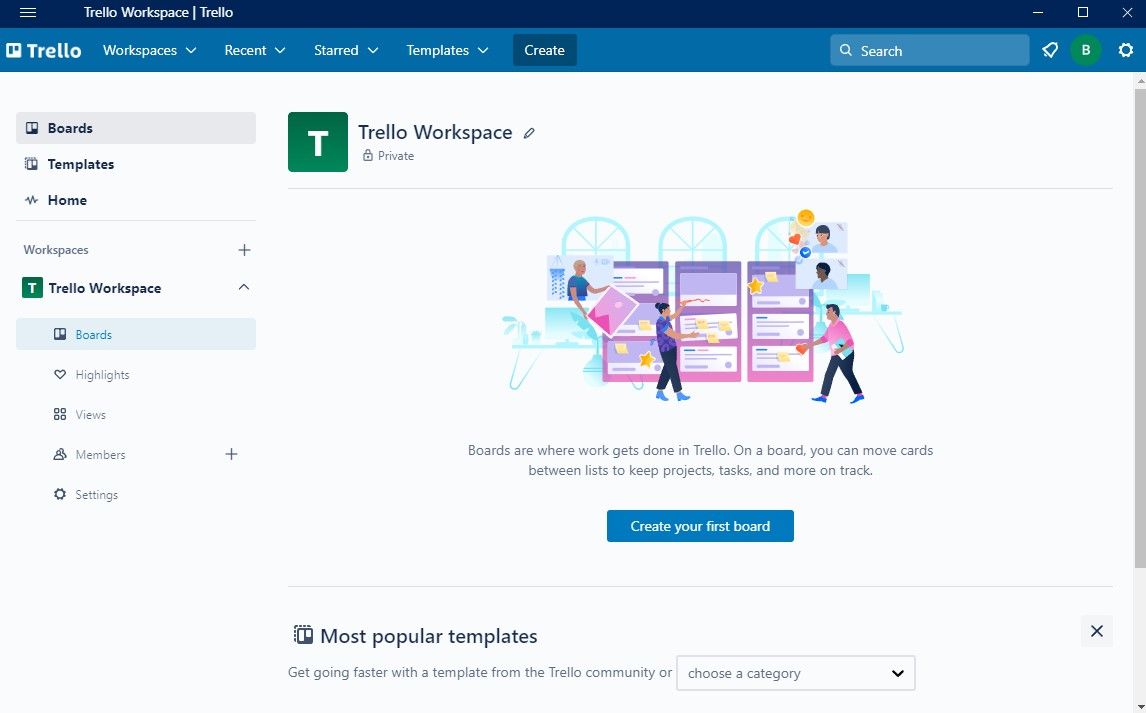Screen dimensions: 1146x713
Task: Select Boards at top of sidebar
Action: pyautogui.click(x=136, y=128)
